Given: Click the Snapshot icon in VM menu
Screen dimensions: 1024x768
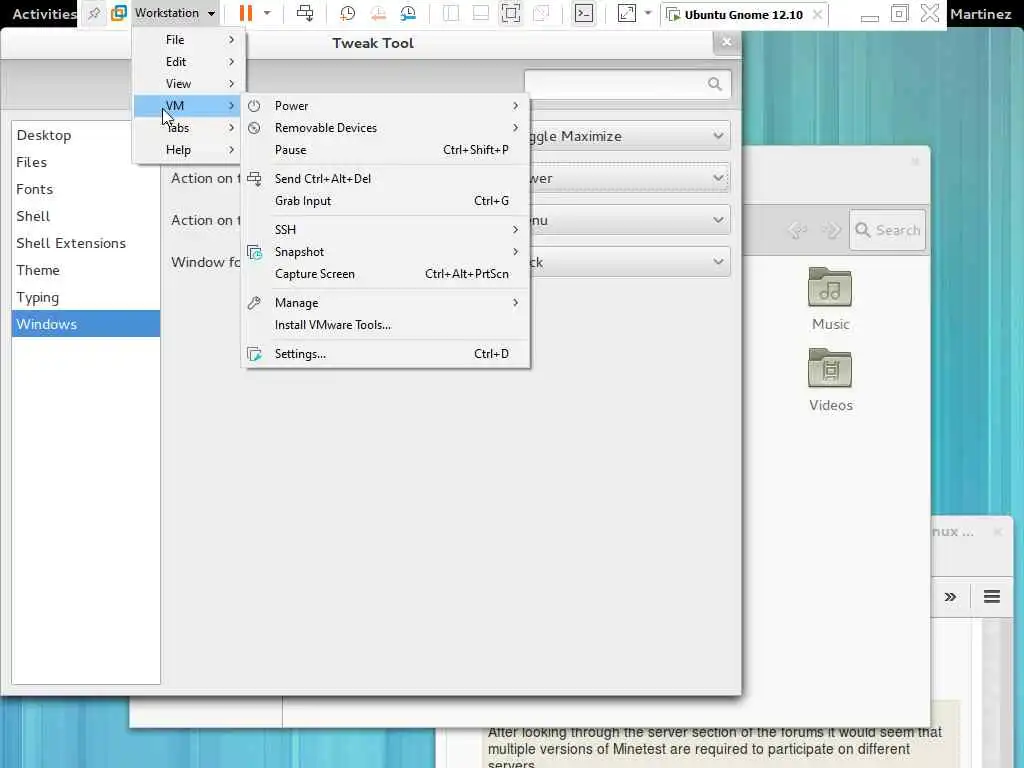Looking at the screenshot, I should coord(255,252).
